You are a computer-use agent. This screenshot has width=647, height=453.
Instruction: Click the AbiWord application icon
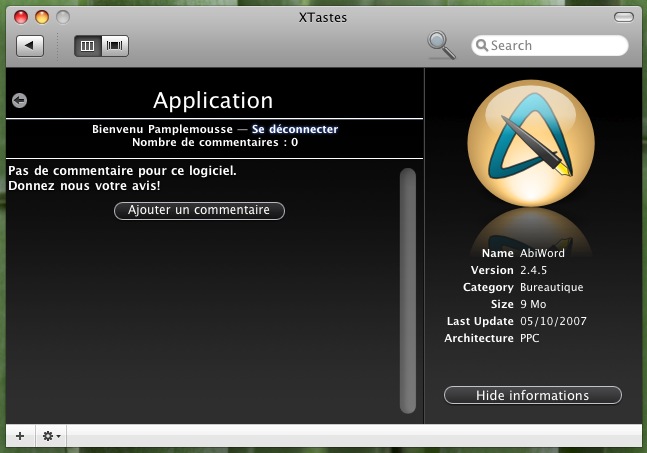[x=531, y=143]
